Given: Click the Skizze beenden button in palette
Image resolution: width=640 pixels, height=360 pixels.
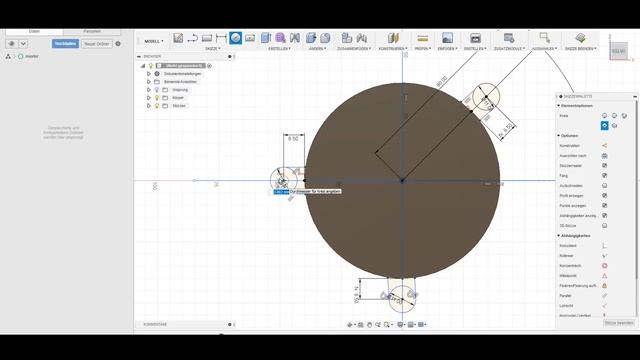Looking at the screenshot, I should point(619,323).
